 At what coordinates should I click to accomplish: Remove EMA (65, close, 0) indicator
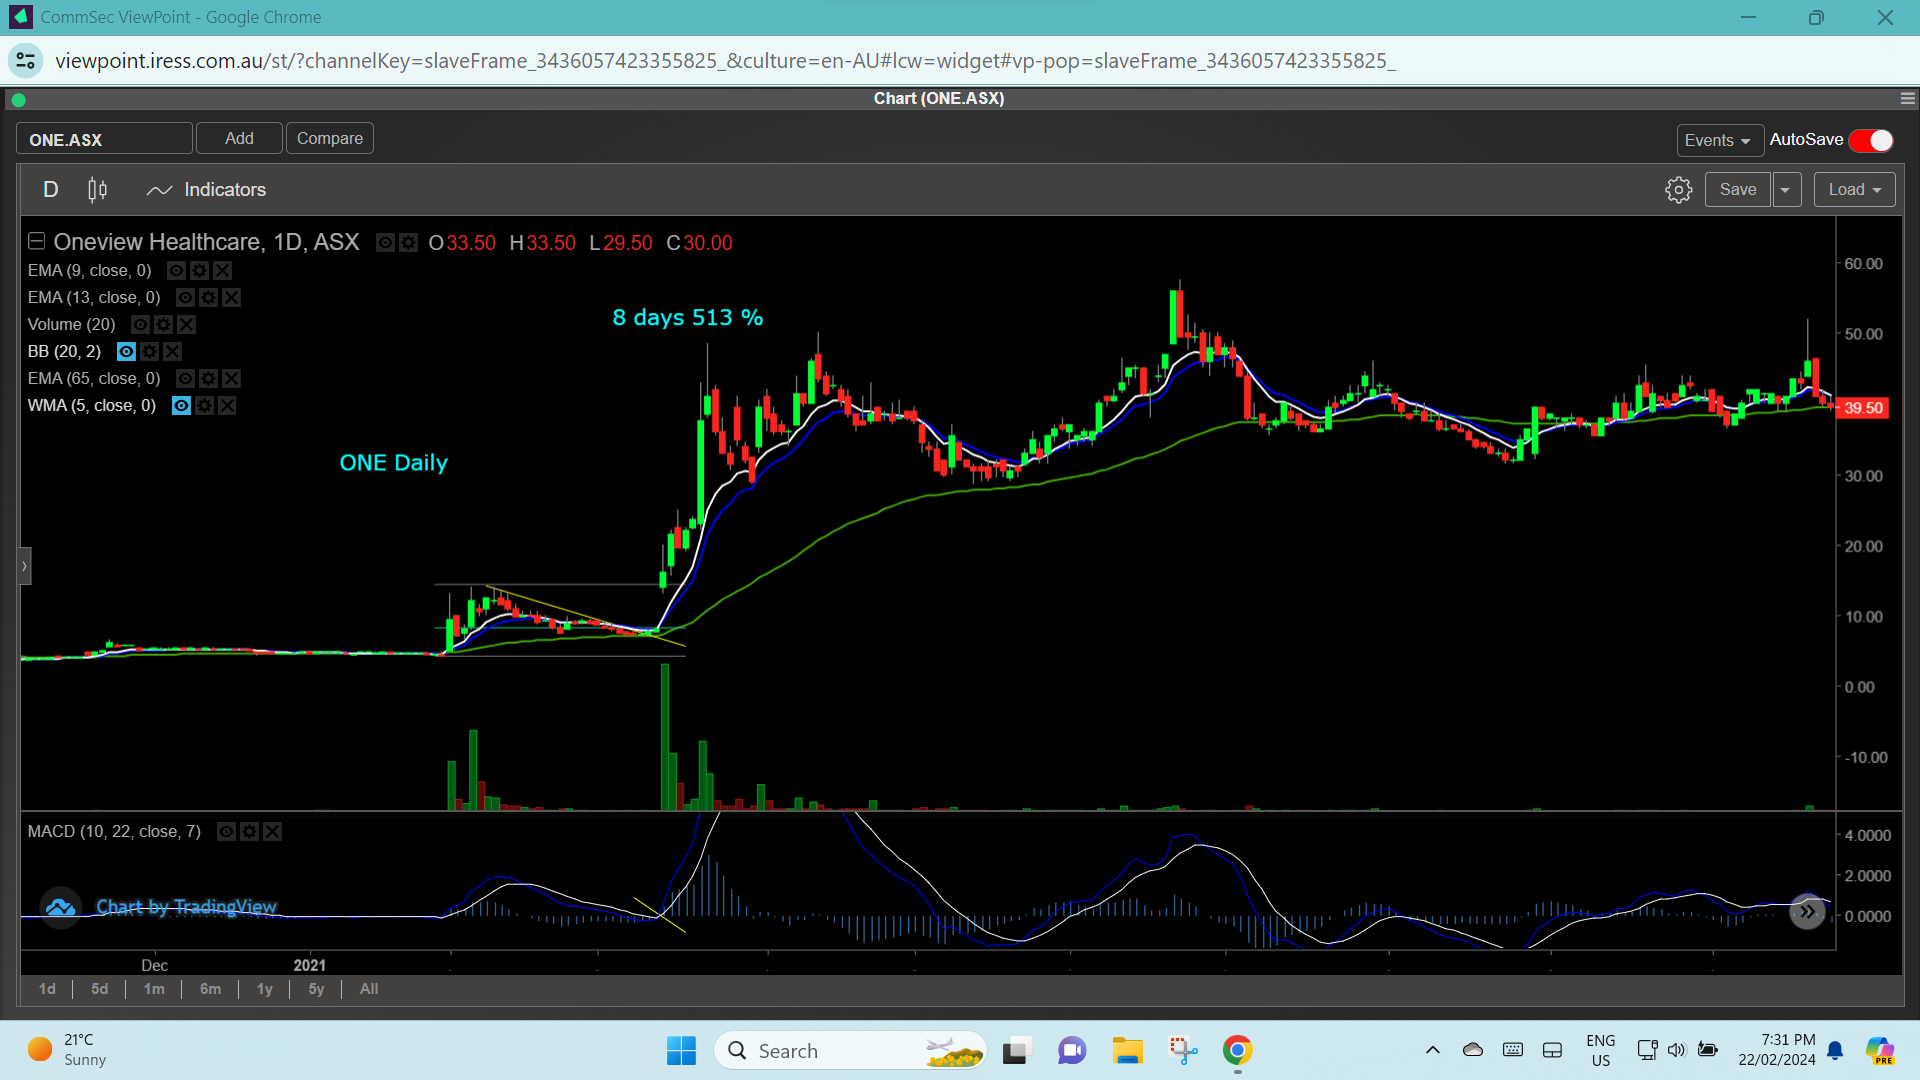pos(231,379)
